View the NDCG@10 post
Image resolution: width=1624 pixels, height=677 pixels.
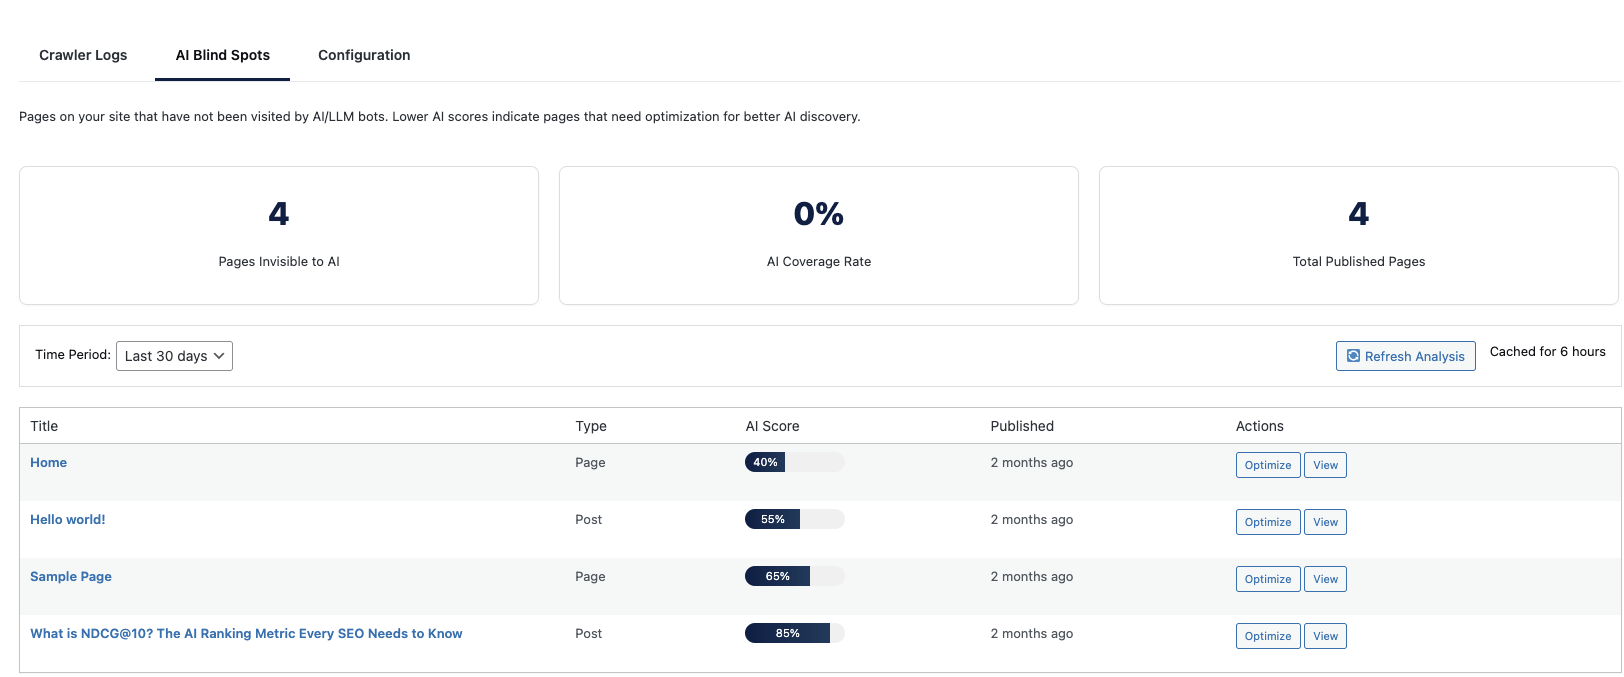tap(1325, 636)
